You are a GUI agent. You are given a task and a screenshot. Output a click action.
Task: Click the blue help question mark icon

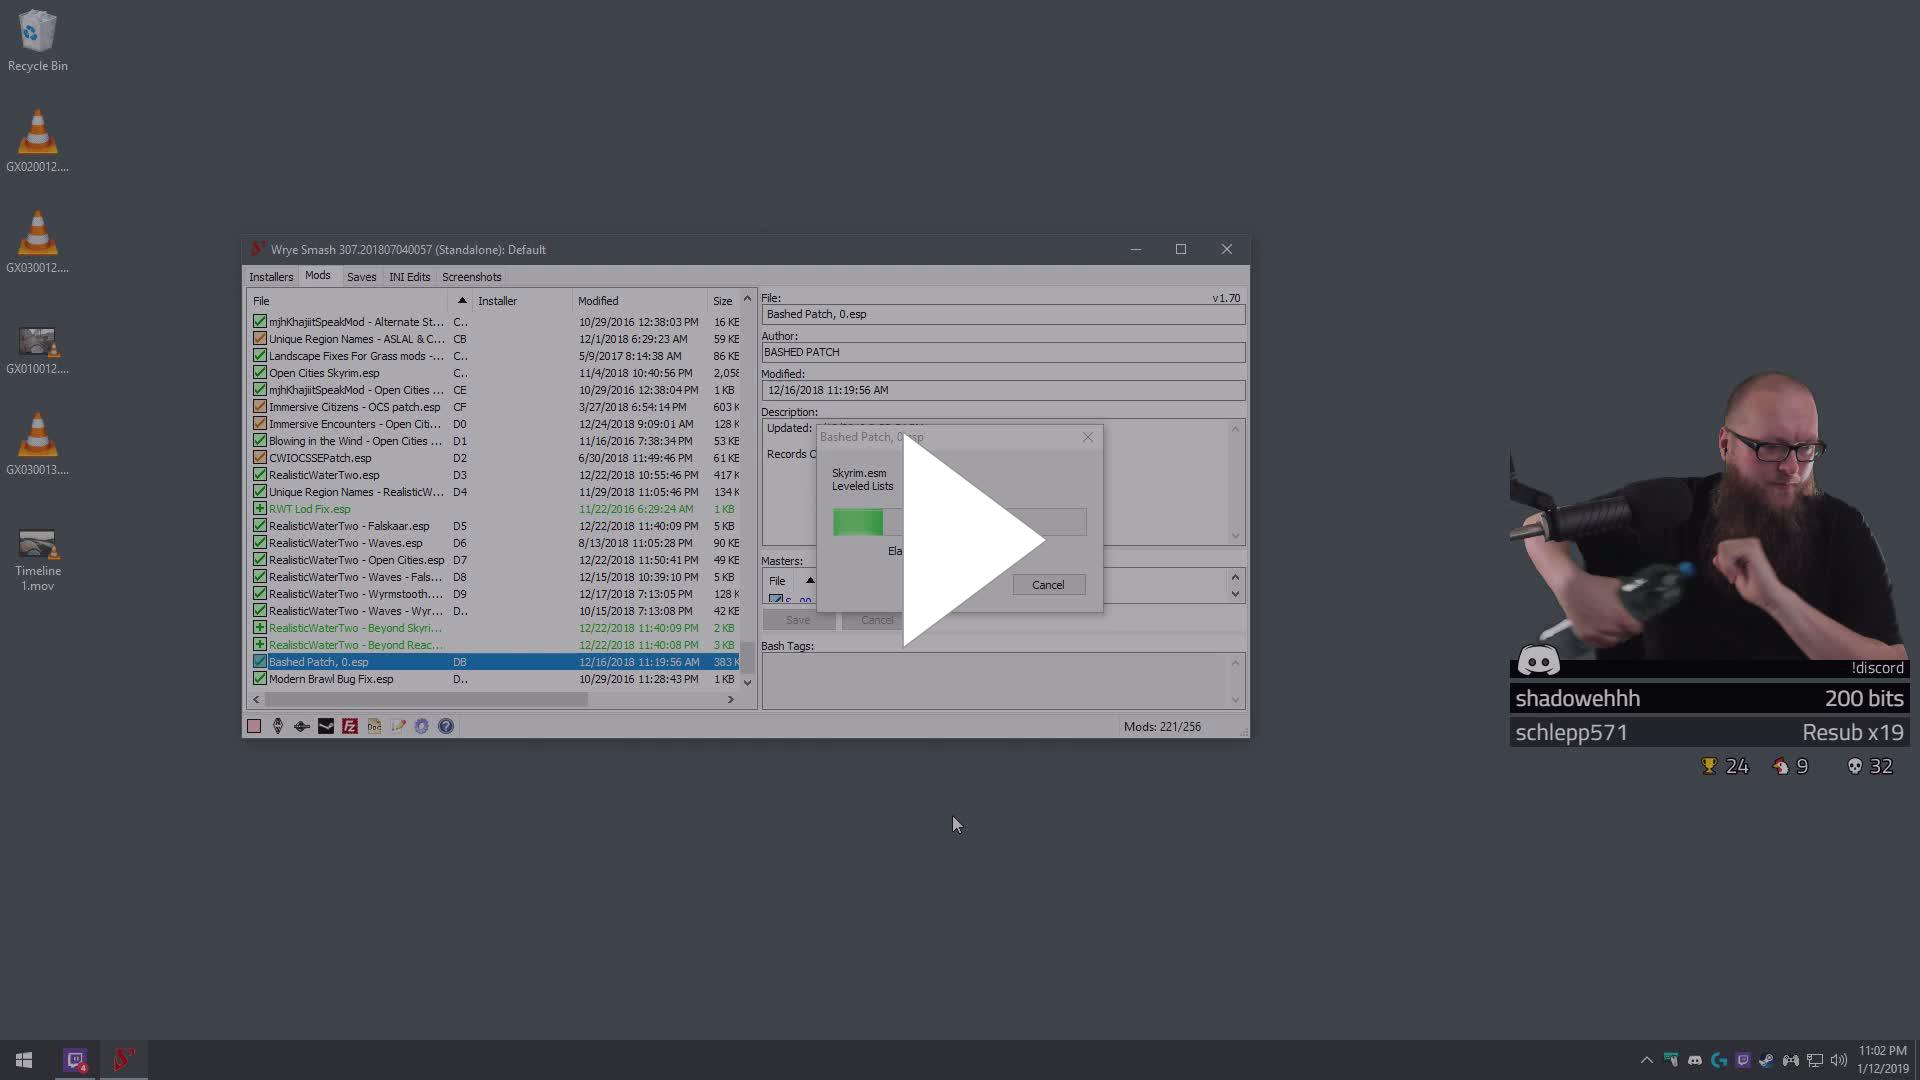446,726
